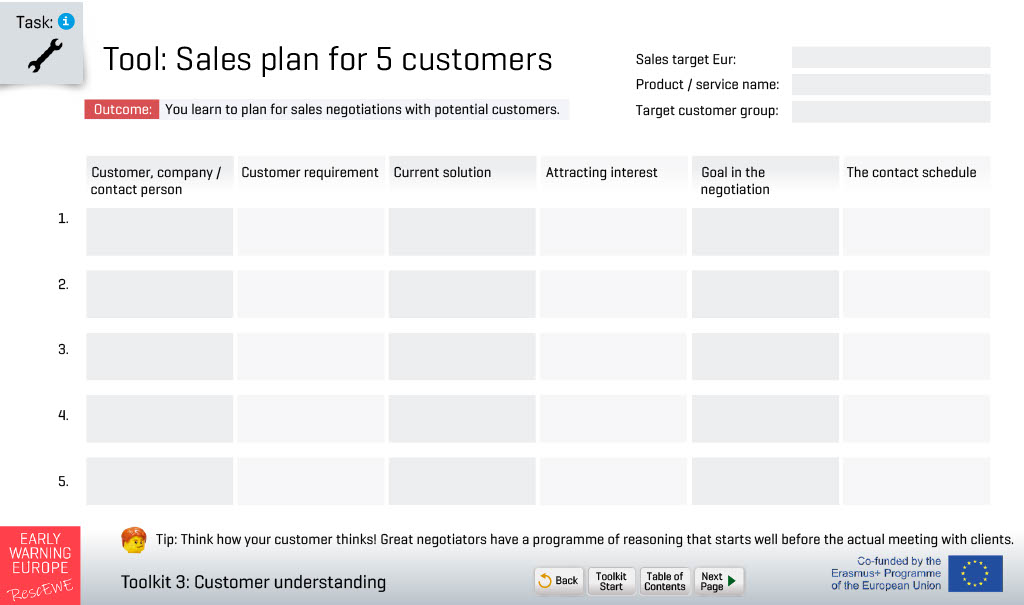Select row 5 Goal in the negotiation cell
This screenshot has height=605, width=1024.
pyautogui.click(x=765, y=481)
